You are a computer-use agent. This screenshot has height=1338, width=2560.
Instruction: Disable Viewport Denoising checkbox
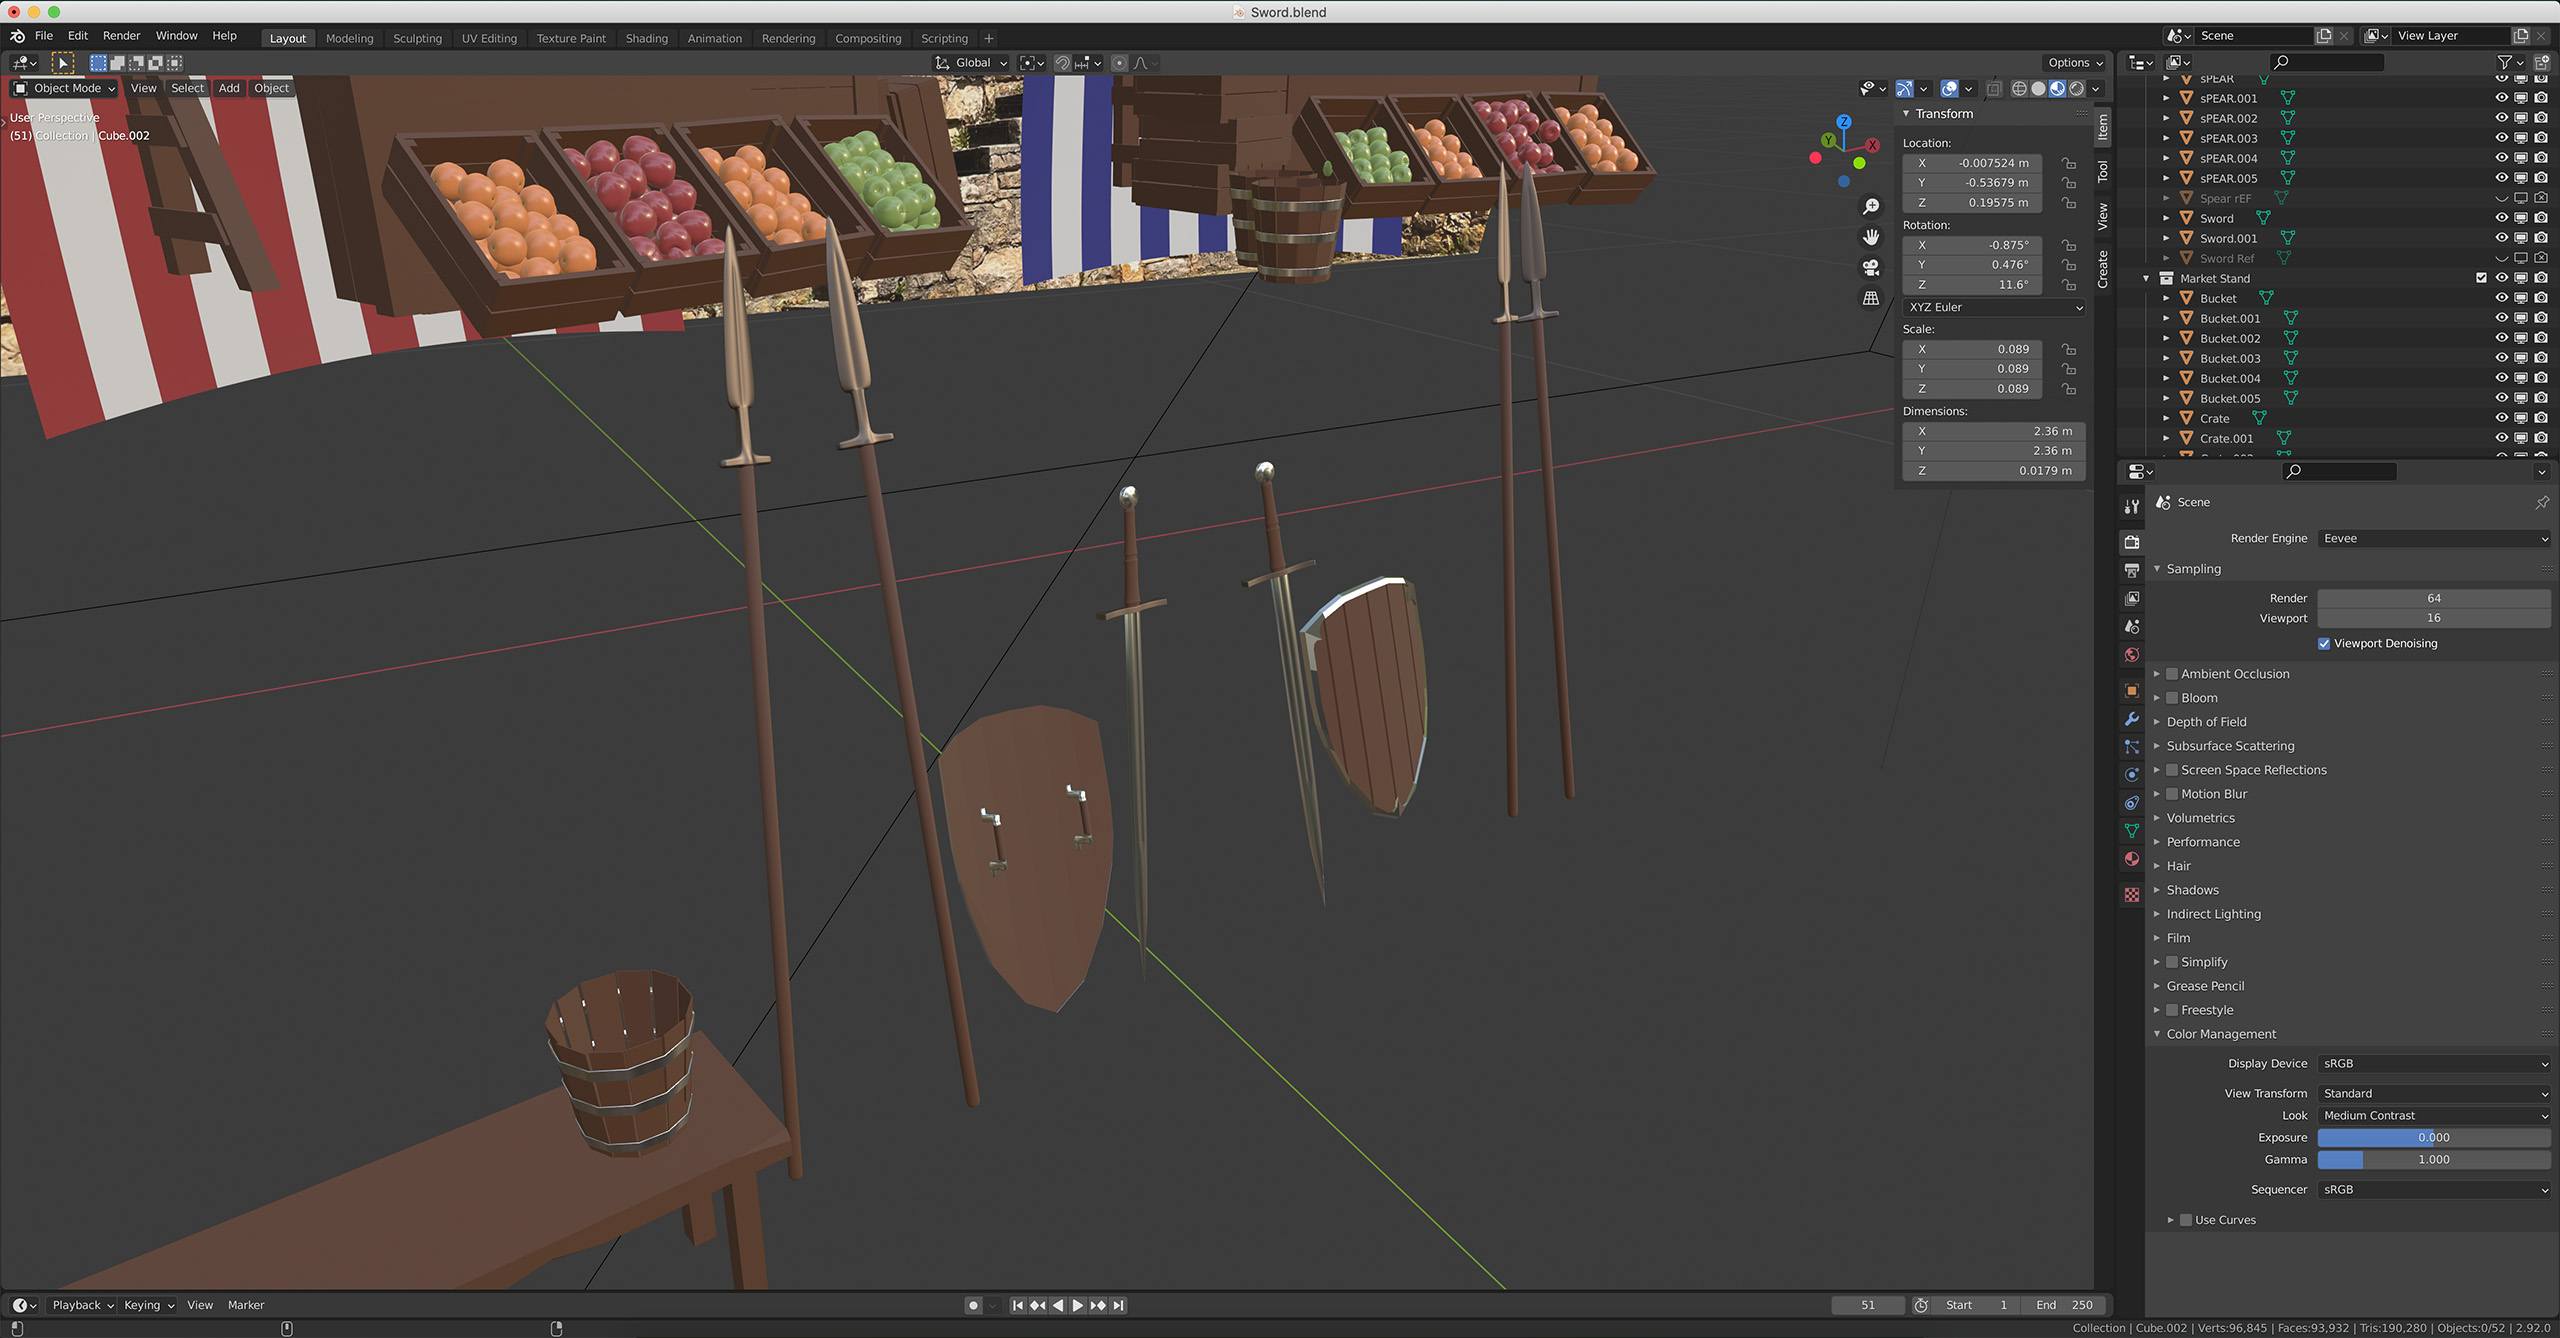(x=2324, y=644)
